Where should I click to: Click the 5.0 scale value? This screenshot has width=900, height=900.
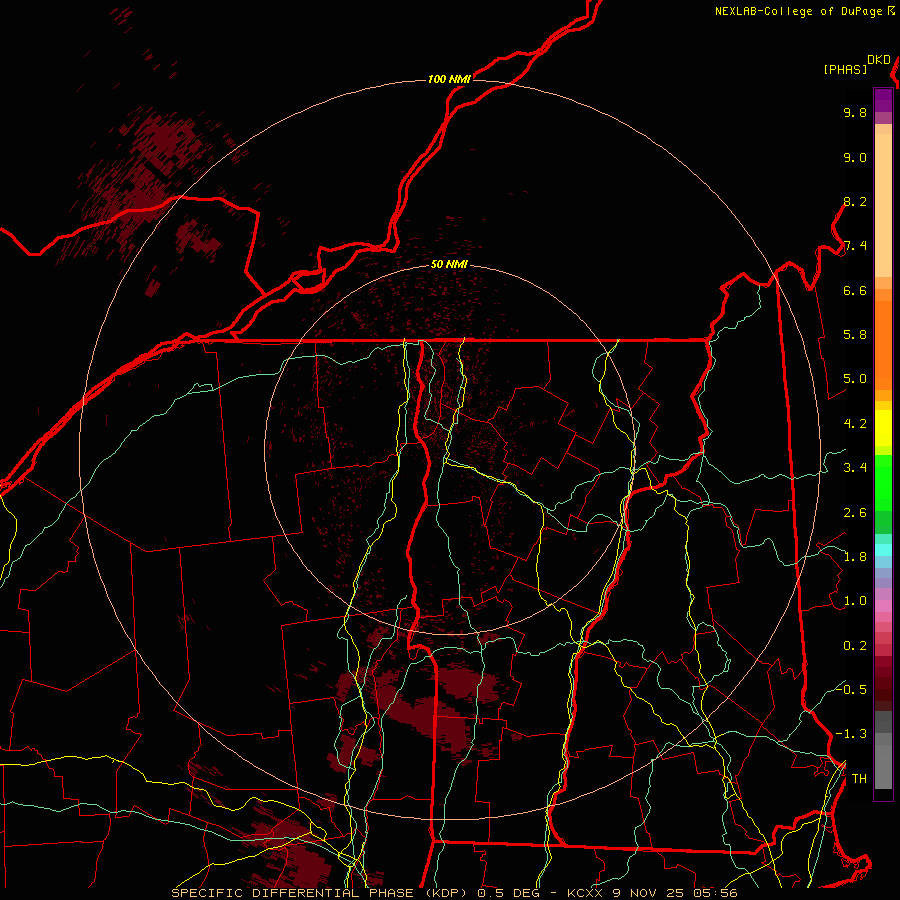855,379
